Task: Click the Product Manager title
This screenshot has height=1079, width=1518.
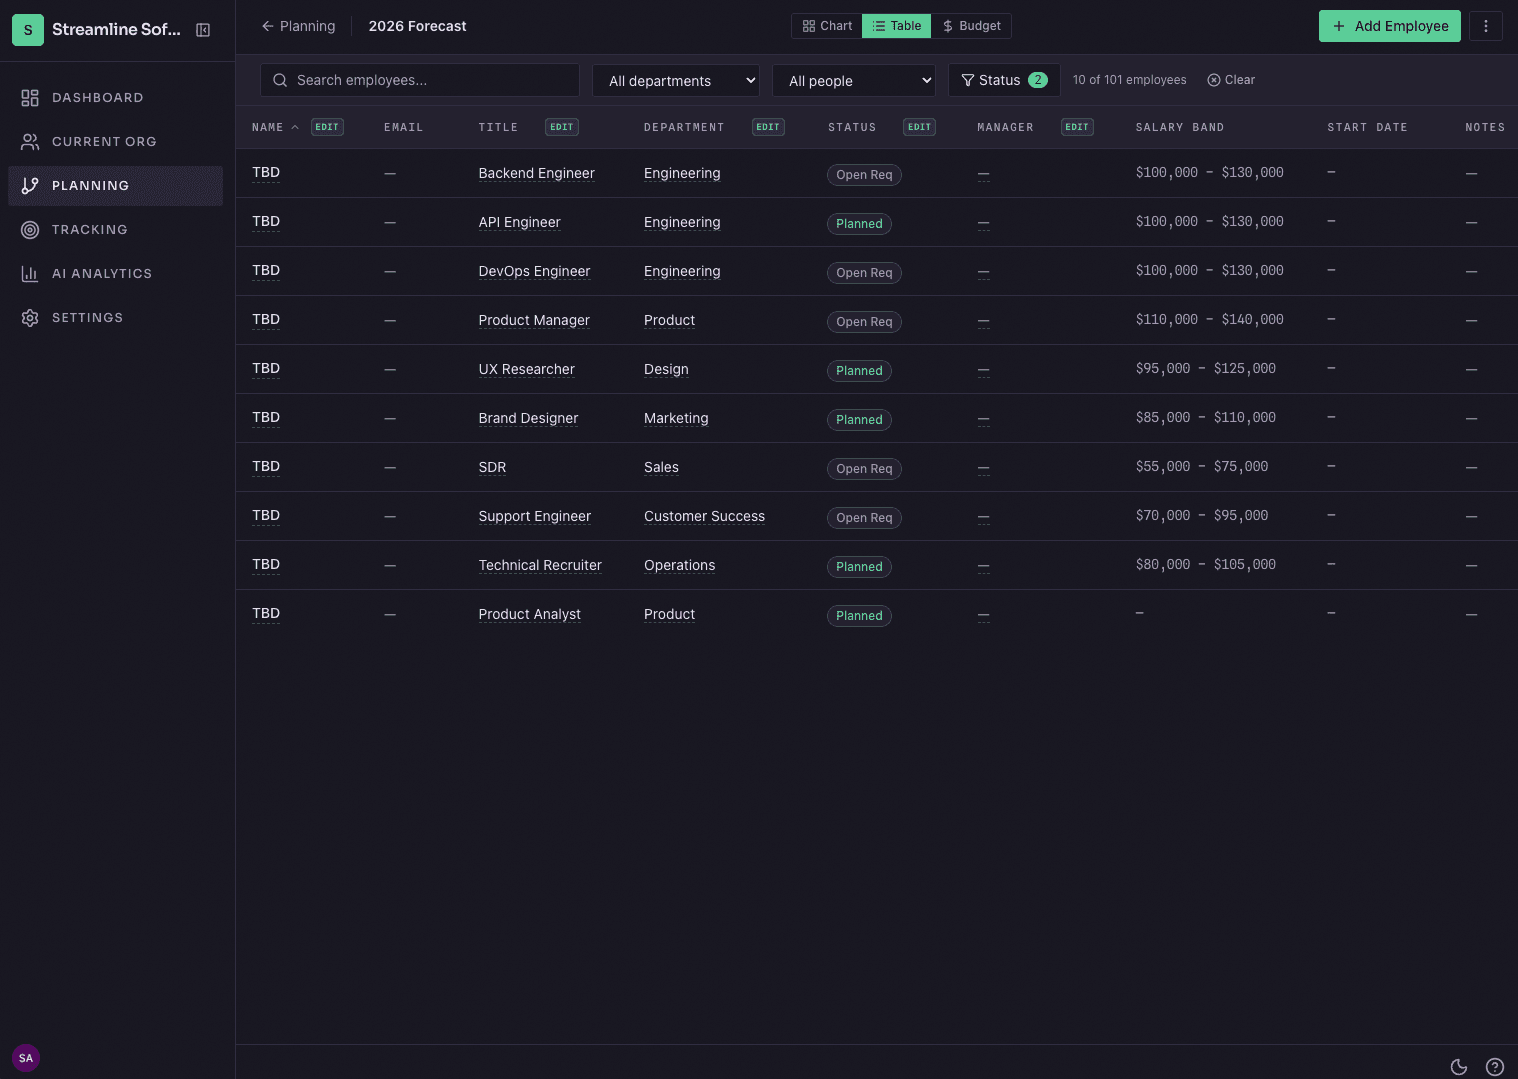Action: click(534, 320)
